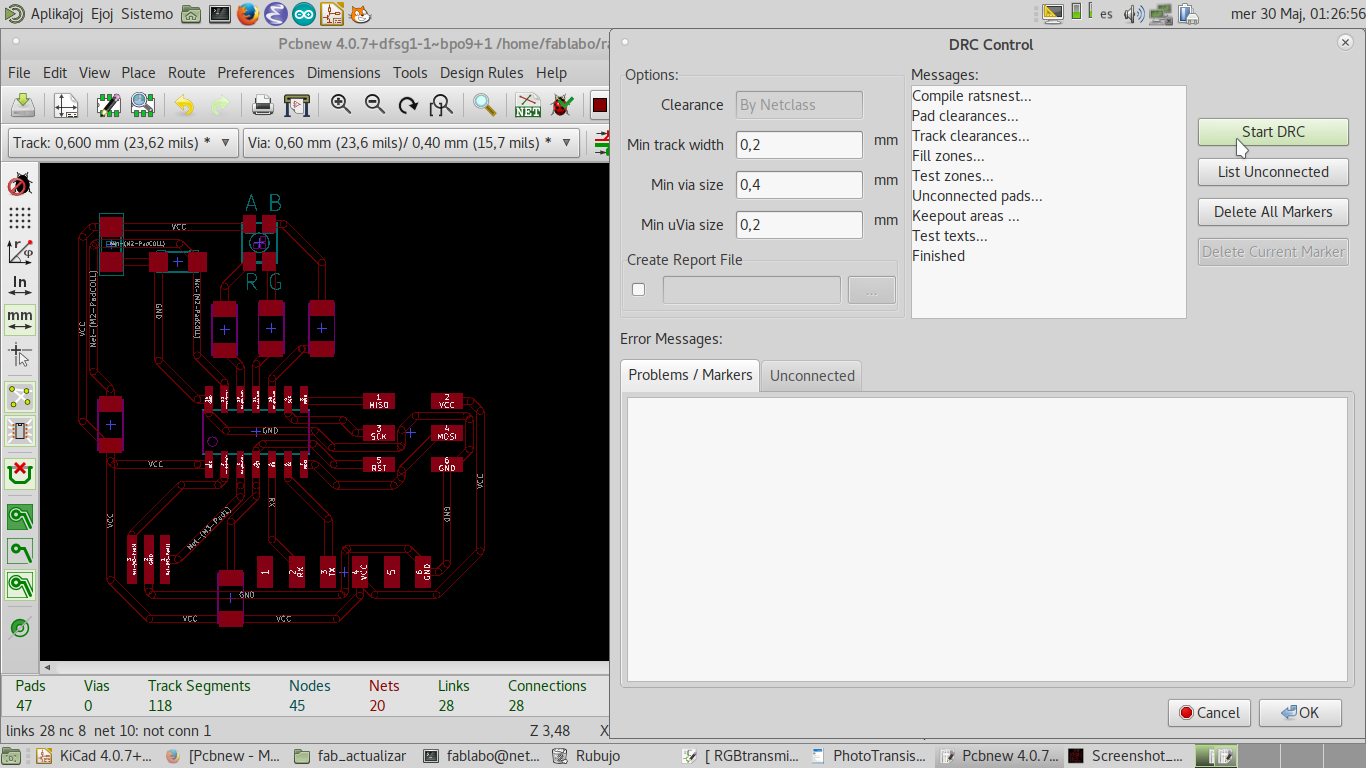Screen dimensions: 1366x768
Task: Toggle ratsnest display icon
Action: 20,397
